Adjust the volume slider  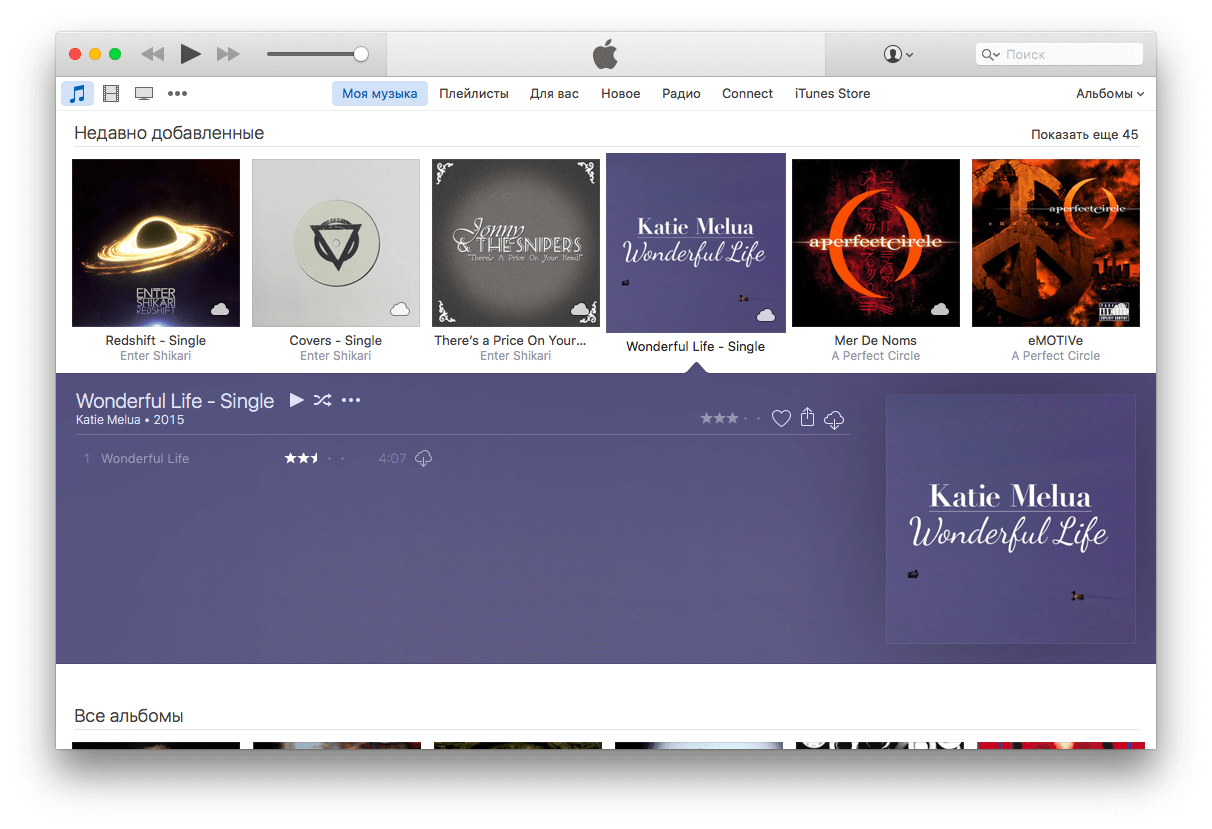(317, 54)
